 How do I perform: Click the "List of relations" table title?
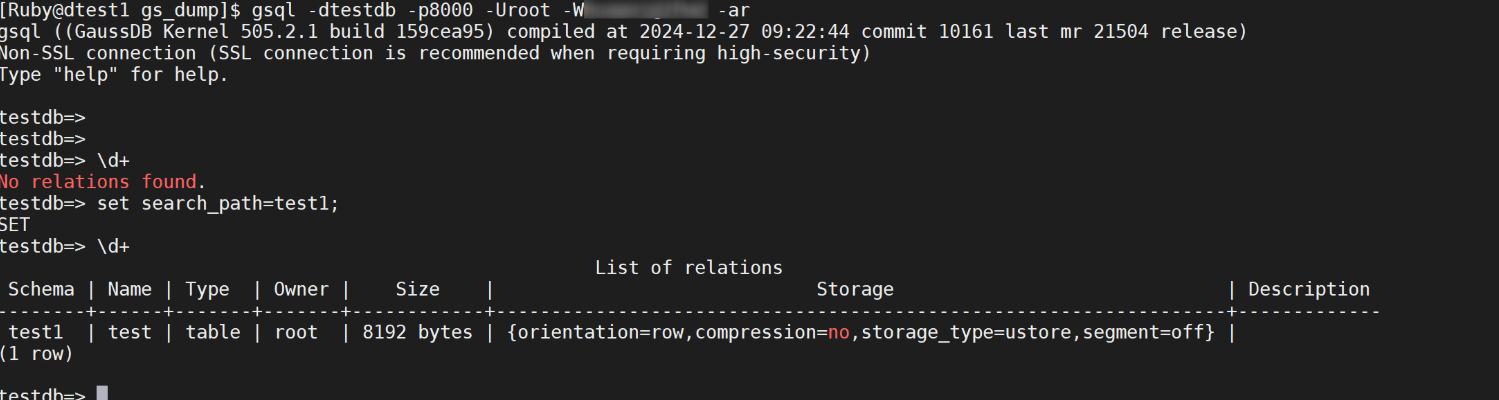pos(688,268)
